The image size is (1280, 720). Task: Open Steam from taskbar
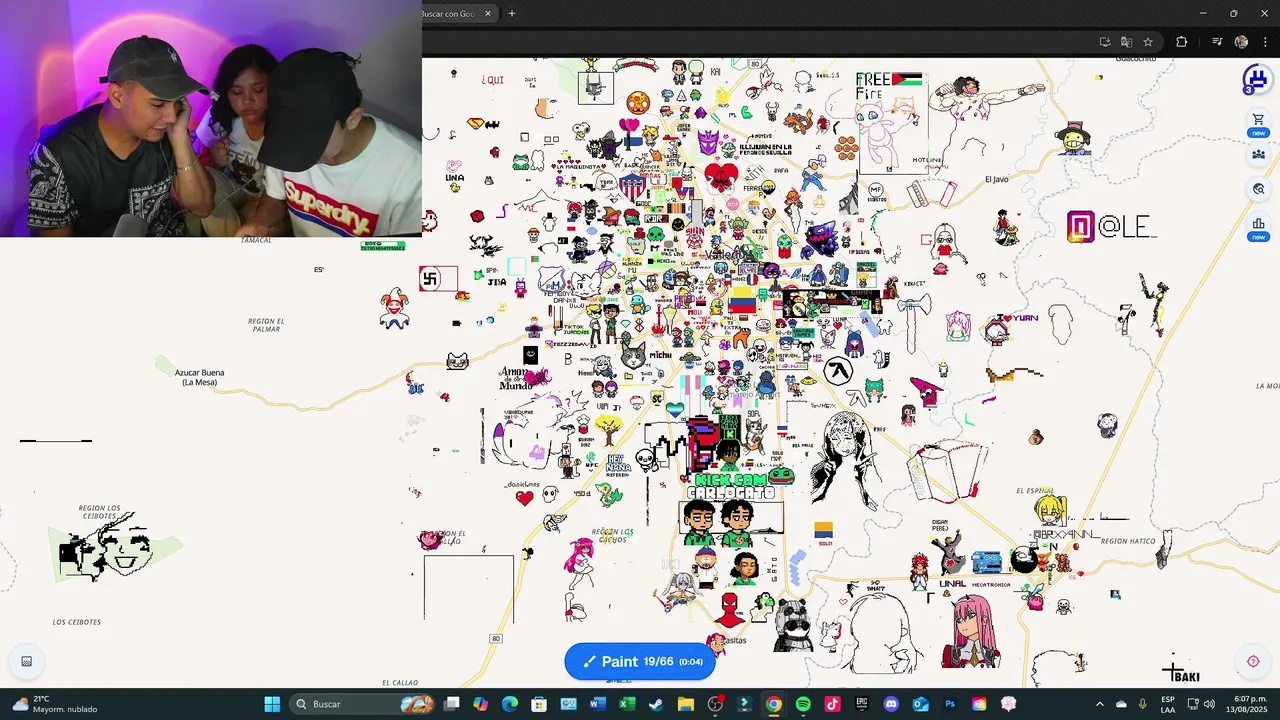pyautogui.click(x=656, y=704)
